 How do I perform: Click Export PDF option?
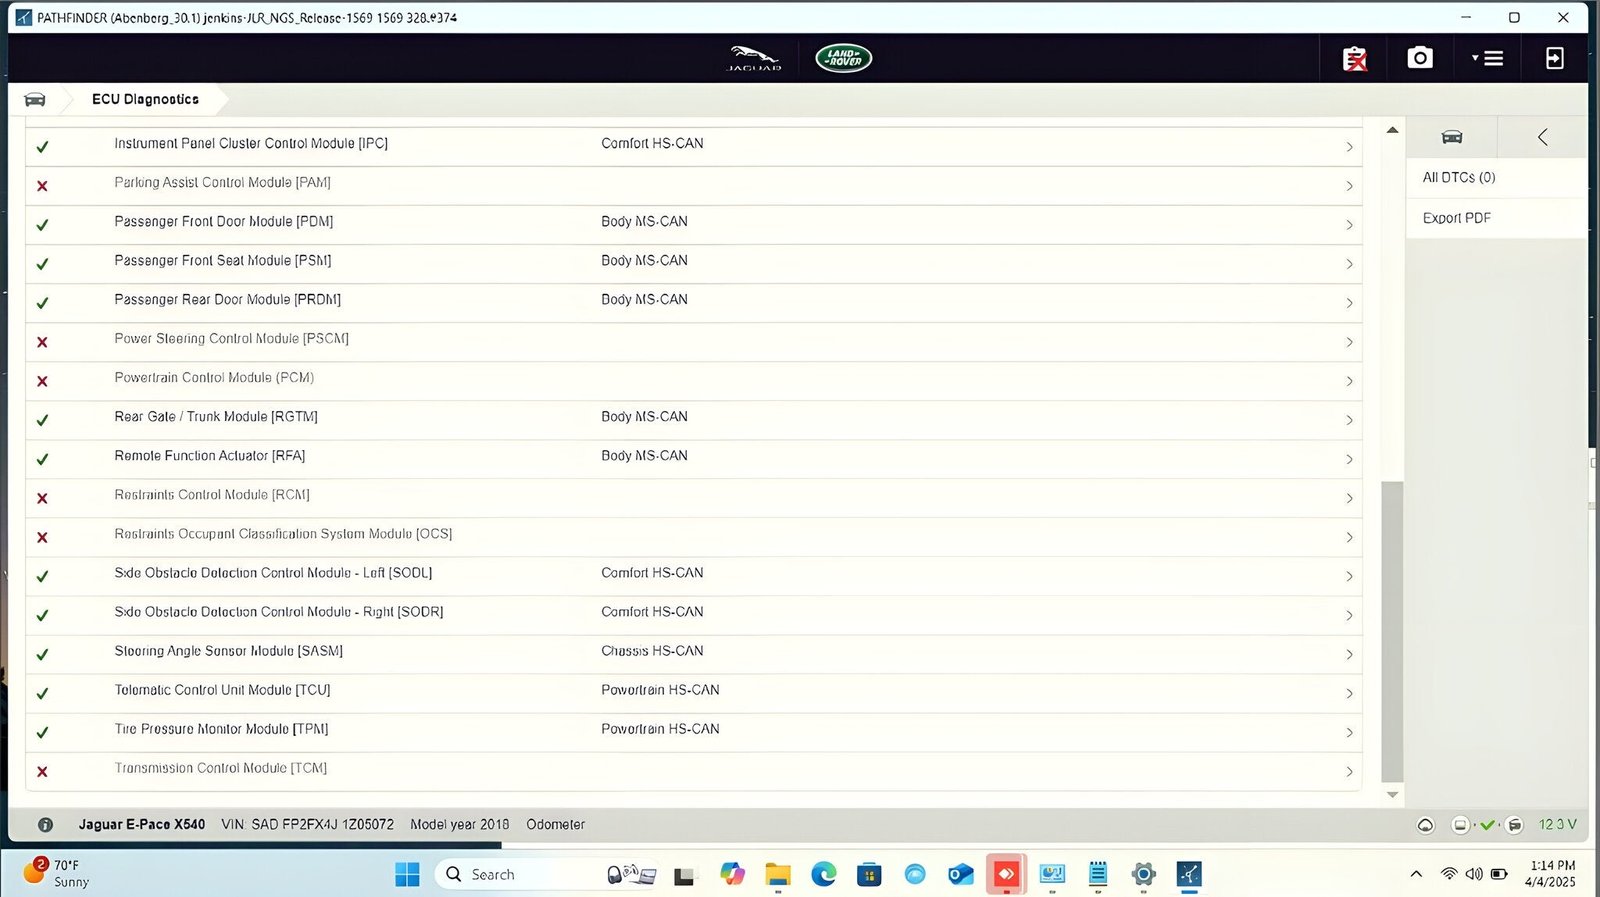1496,218
